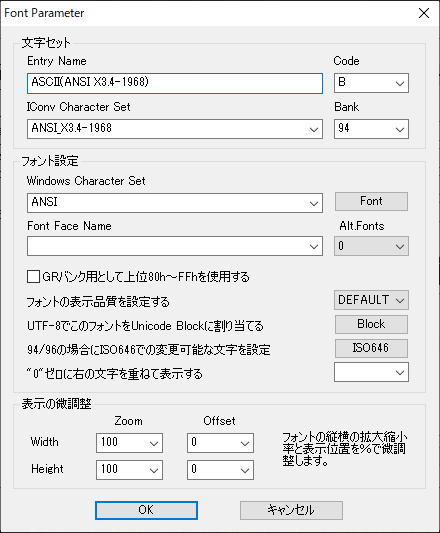Open the DEFAULT font quality dropdown
Image resolution: width=440 pixels, height=533 pixels.
coord(371,300)
